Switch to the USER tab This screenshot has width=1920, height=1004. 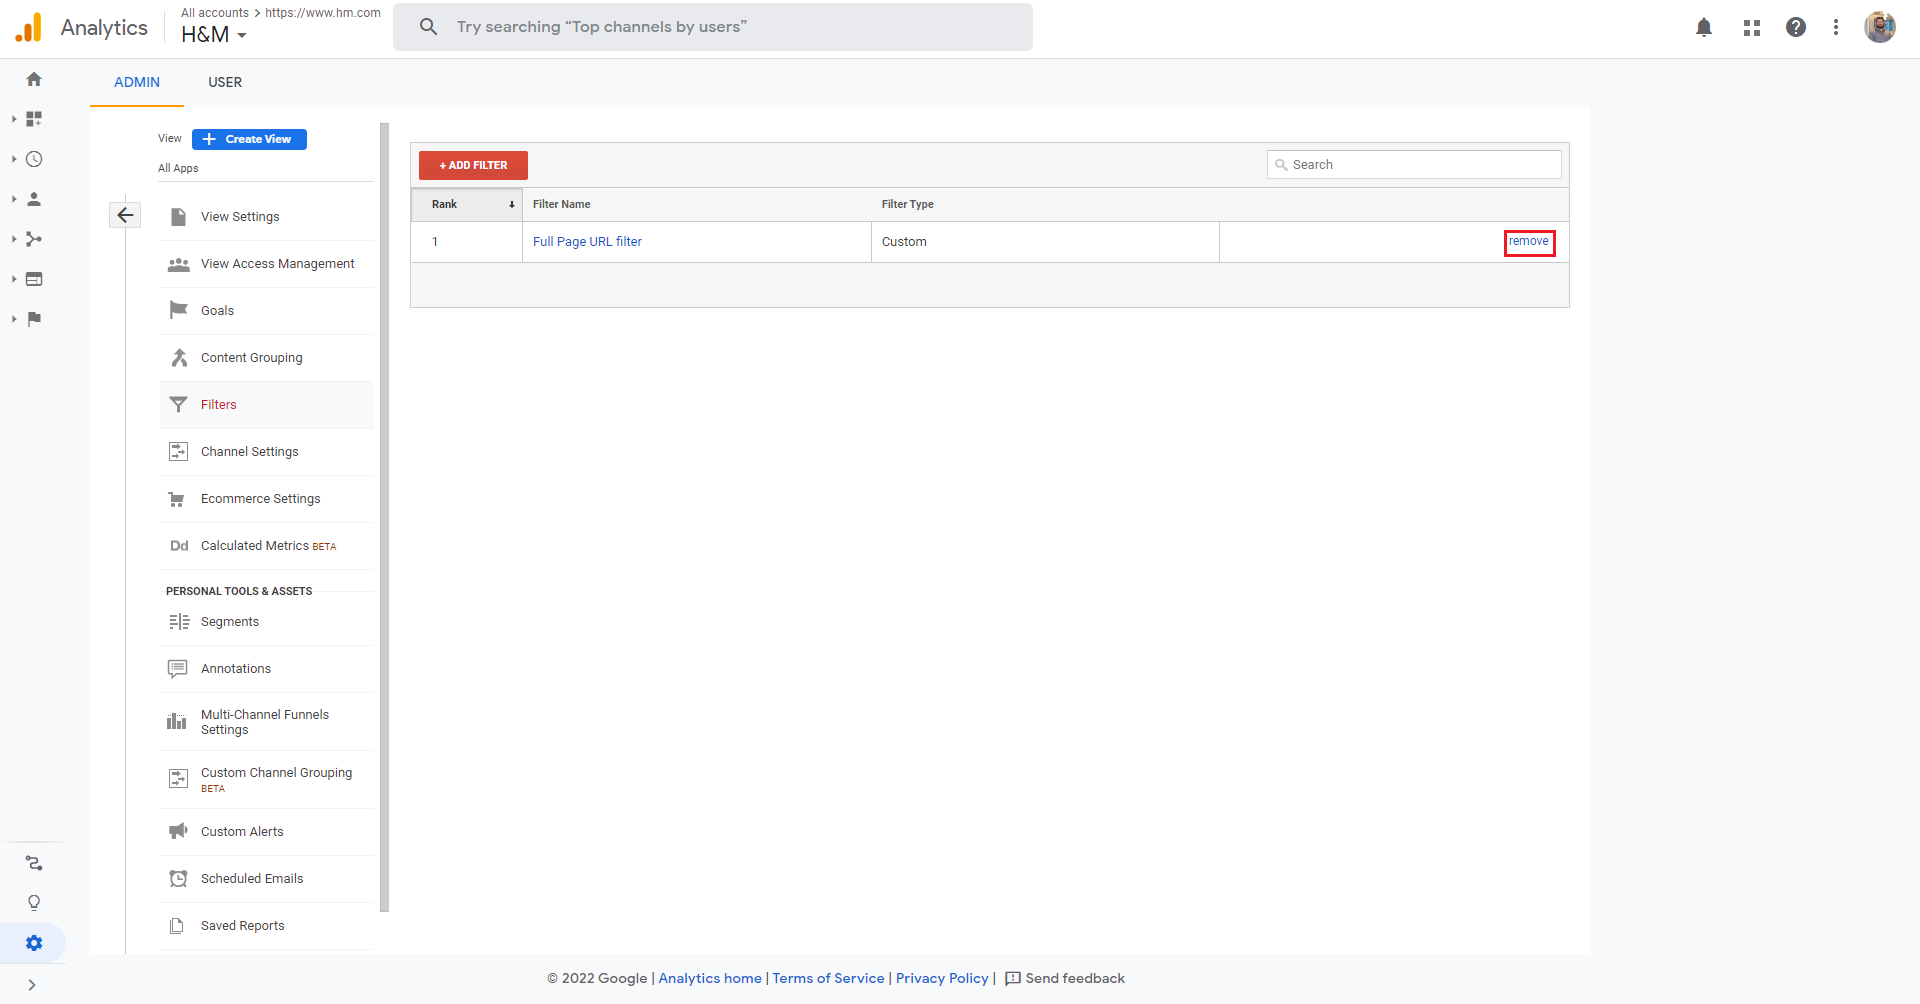tap(225, 82)
